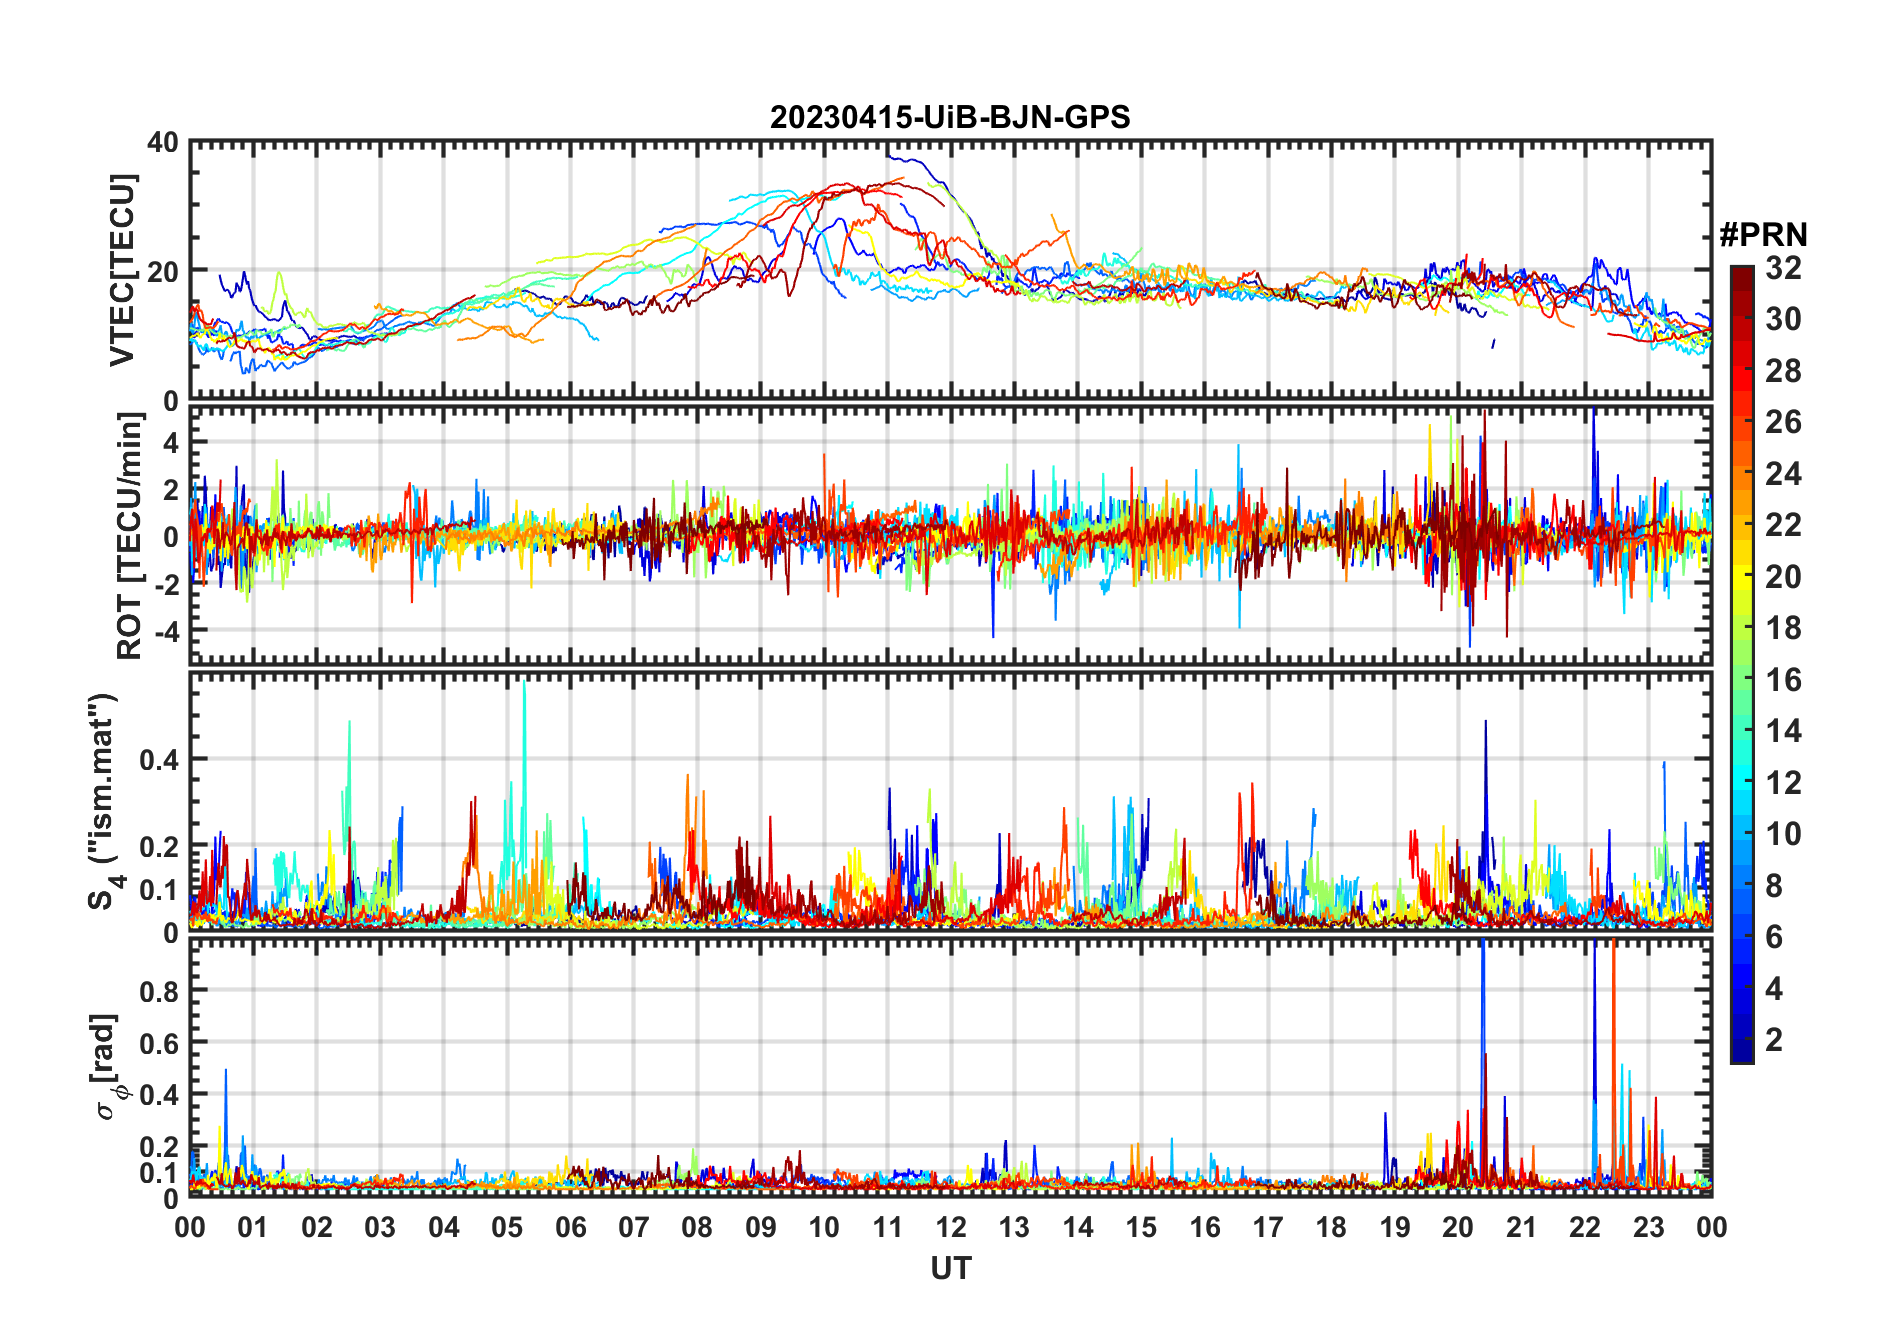Select the VTEC[TECU] y-axis label

click(x=122, y=270)
